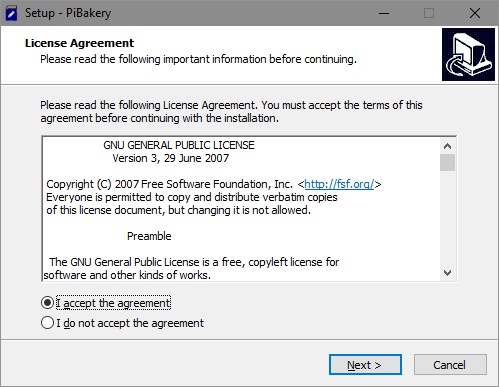Click the Cancel button
499x387 pixels.
tap(450, 365)
